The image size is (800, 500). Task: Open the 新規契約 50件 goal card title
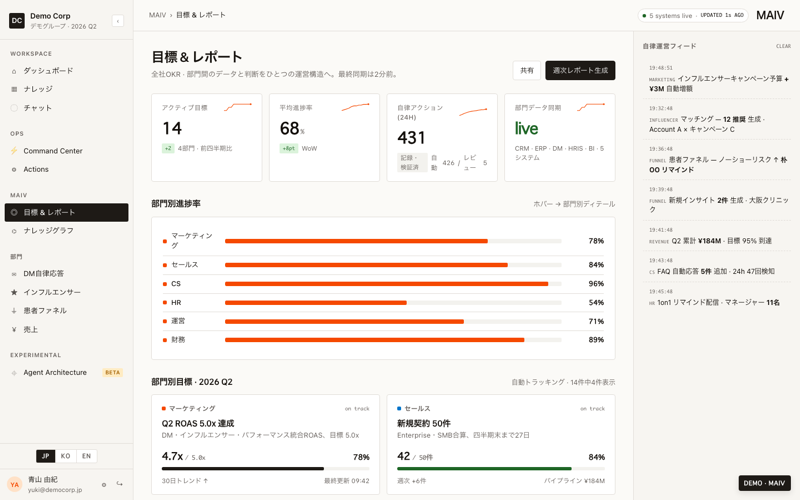[x=423, y=423]
